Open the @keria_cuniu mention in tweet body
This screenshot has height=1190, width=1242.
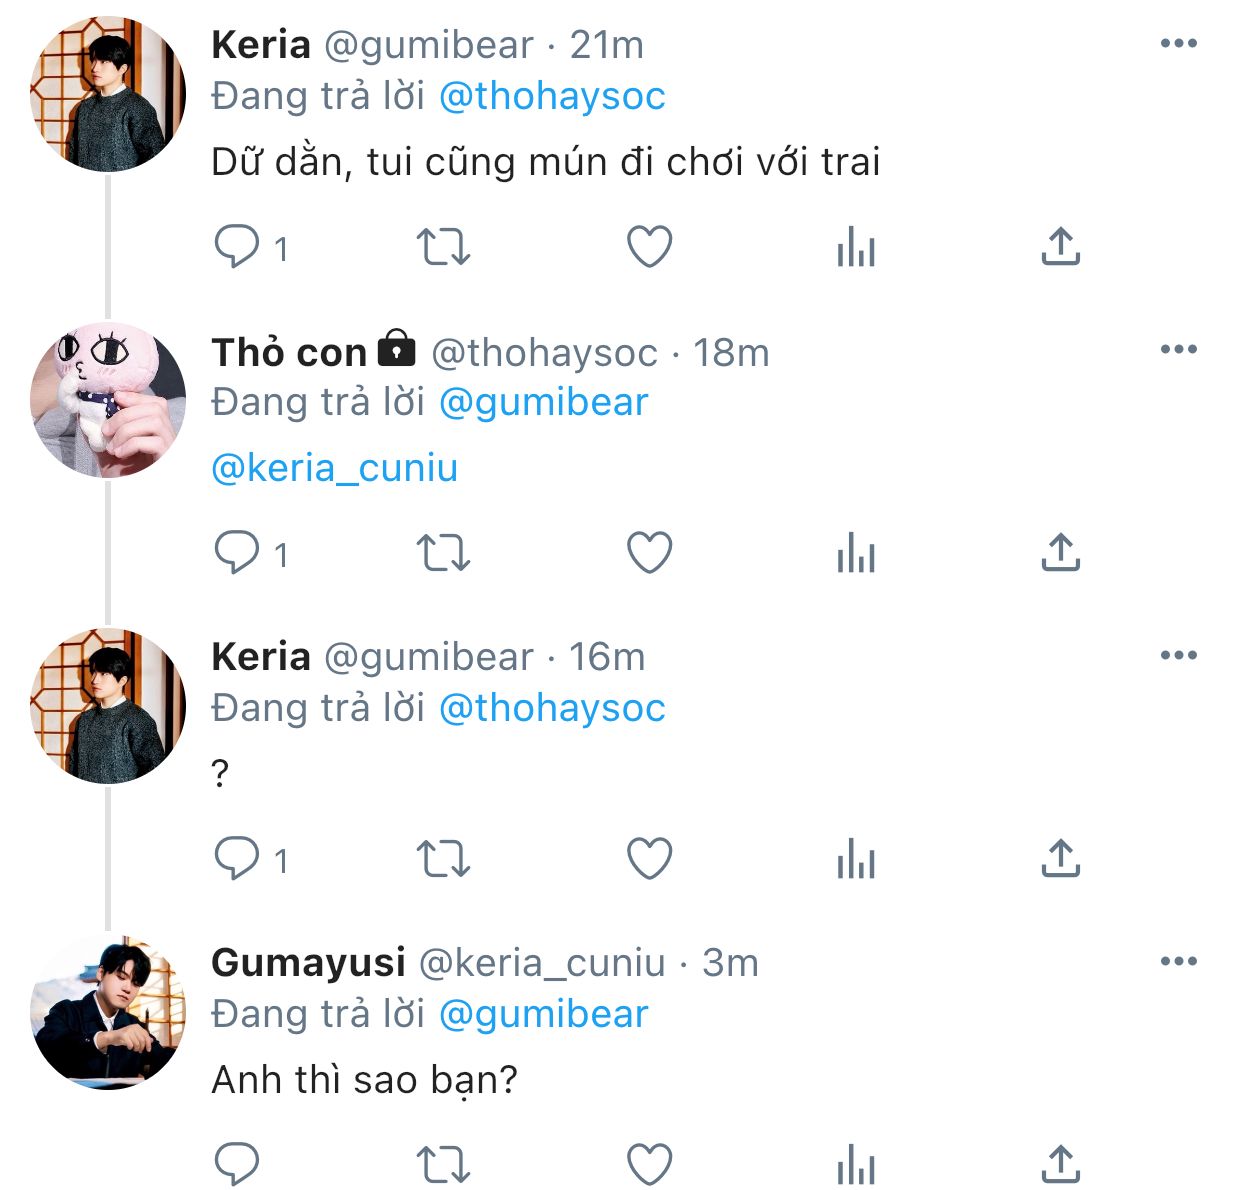(335, 468)
